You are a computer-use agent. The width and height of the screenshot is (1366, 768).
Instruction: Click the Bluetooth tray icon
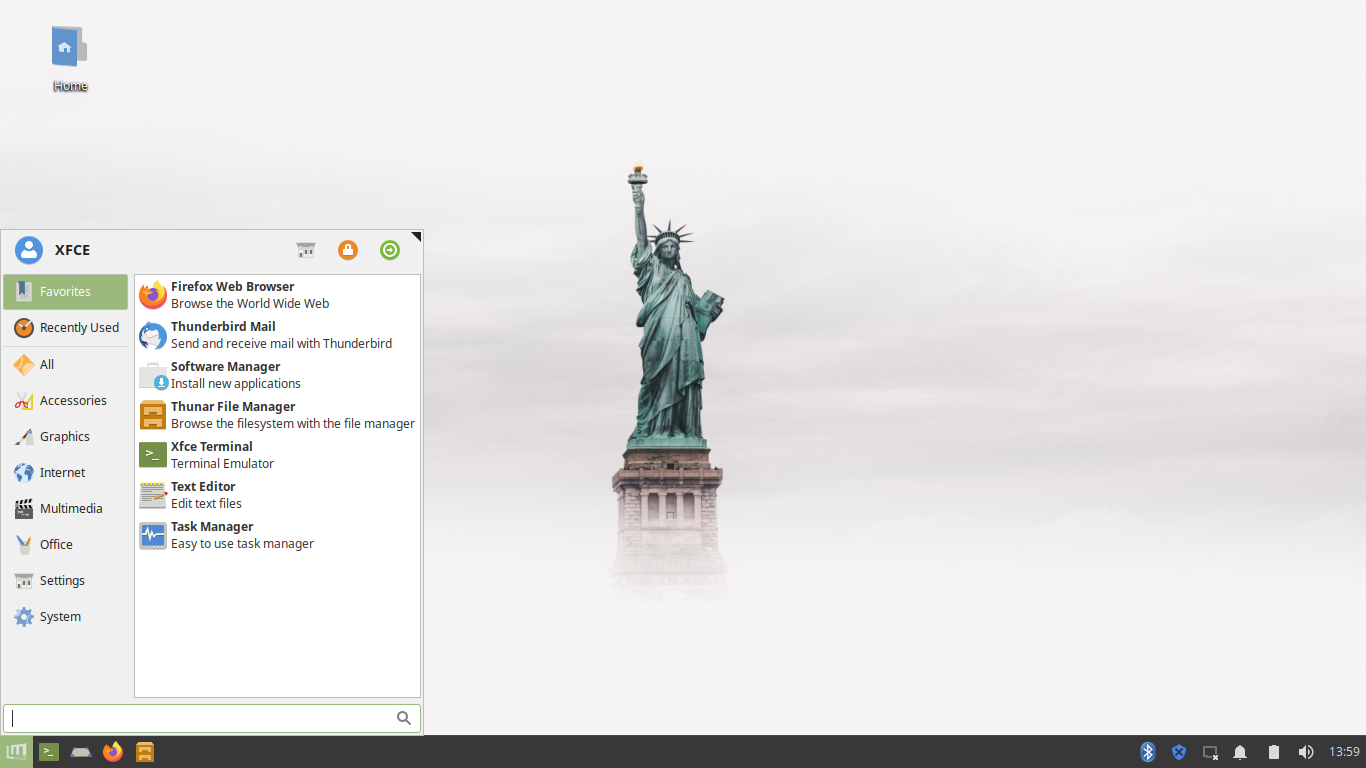pyautogui.click(x=1148, y=752)
